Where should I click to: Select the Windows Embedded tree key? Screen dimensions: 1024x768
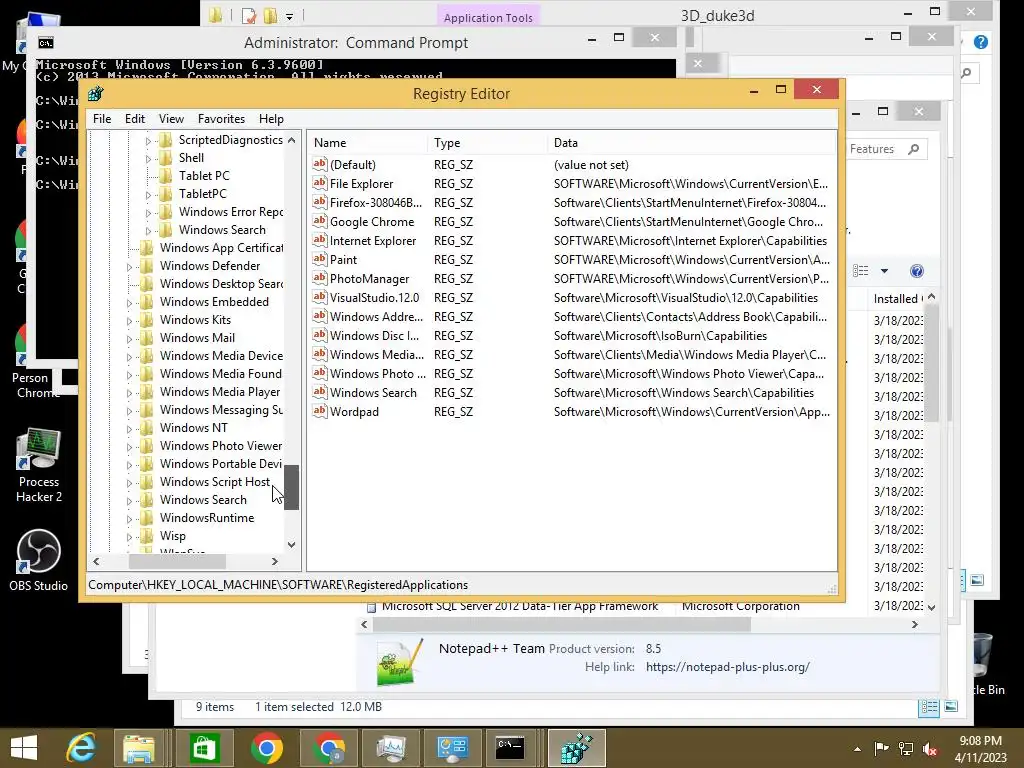(214, 302)
